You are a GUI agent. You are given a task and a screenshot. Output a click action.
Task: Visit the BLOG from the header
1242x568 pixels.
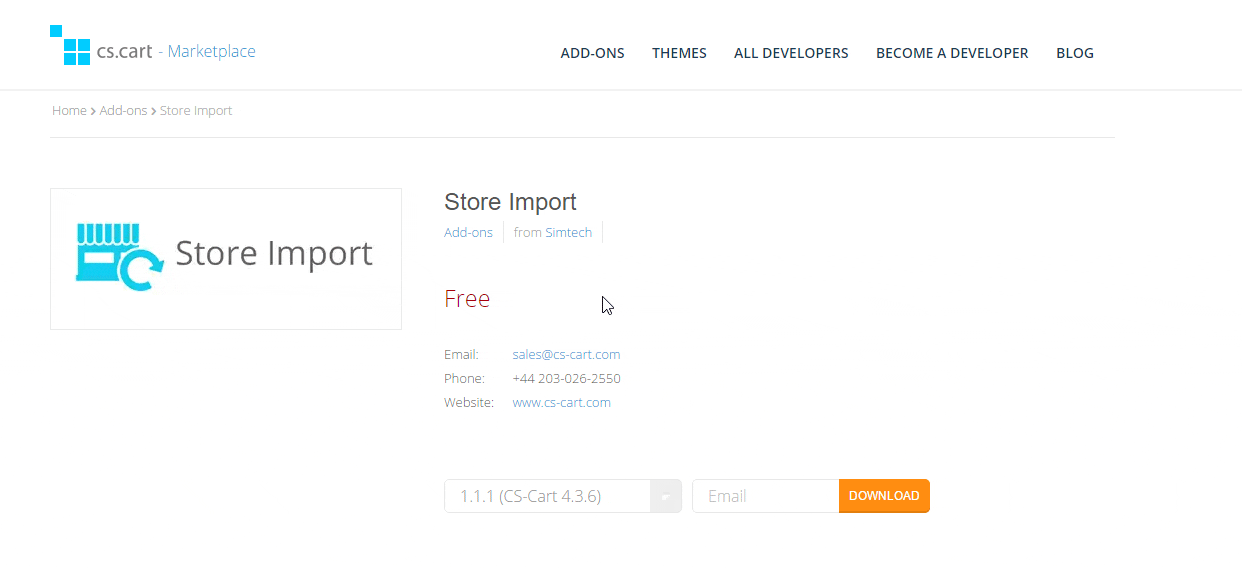1074,53
